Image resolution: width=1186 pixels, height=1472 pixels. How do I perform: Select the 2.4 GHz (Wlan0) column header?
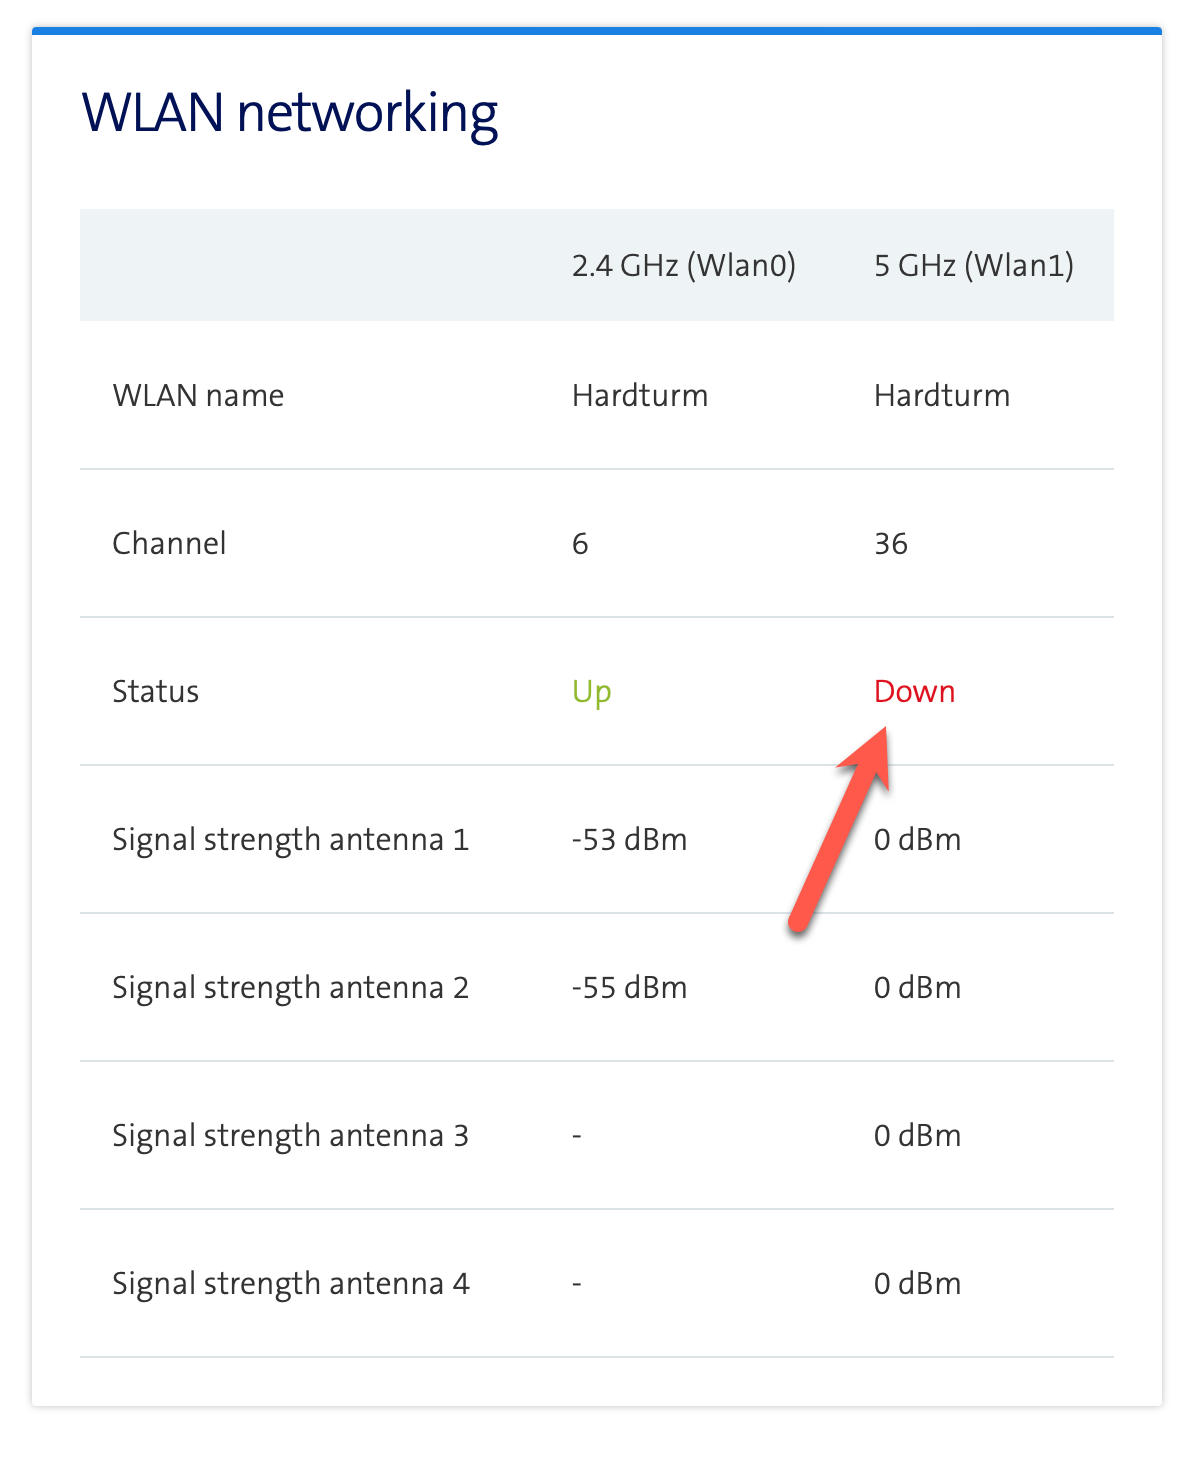tap(683, 265)
